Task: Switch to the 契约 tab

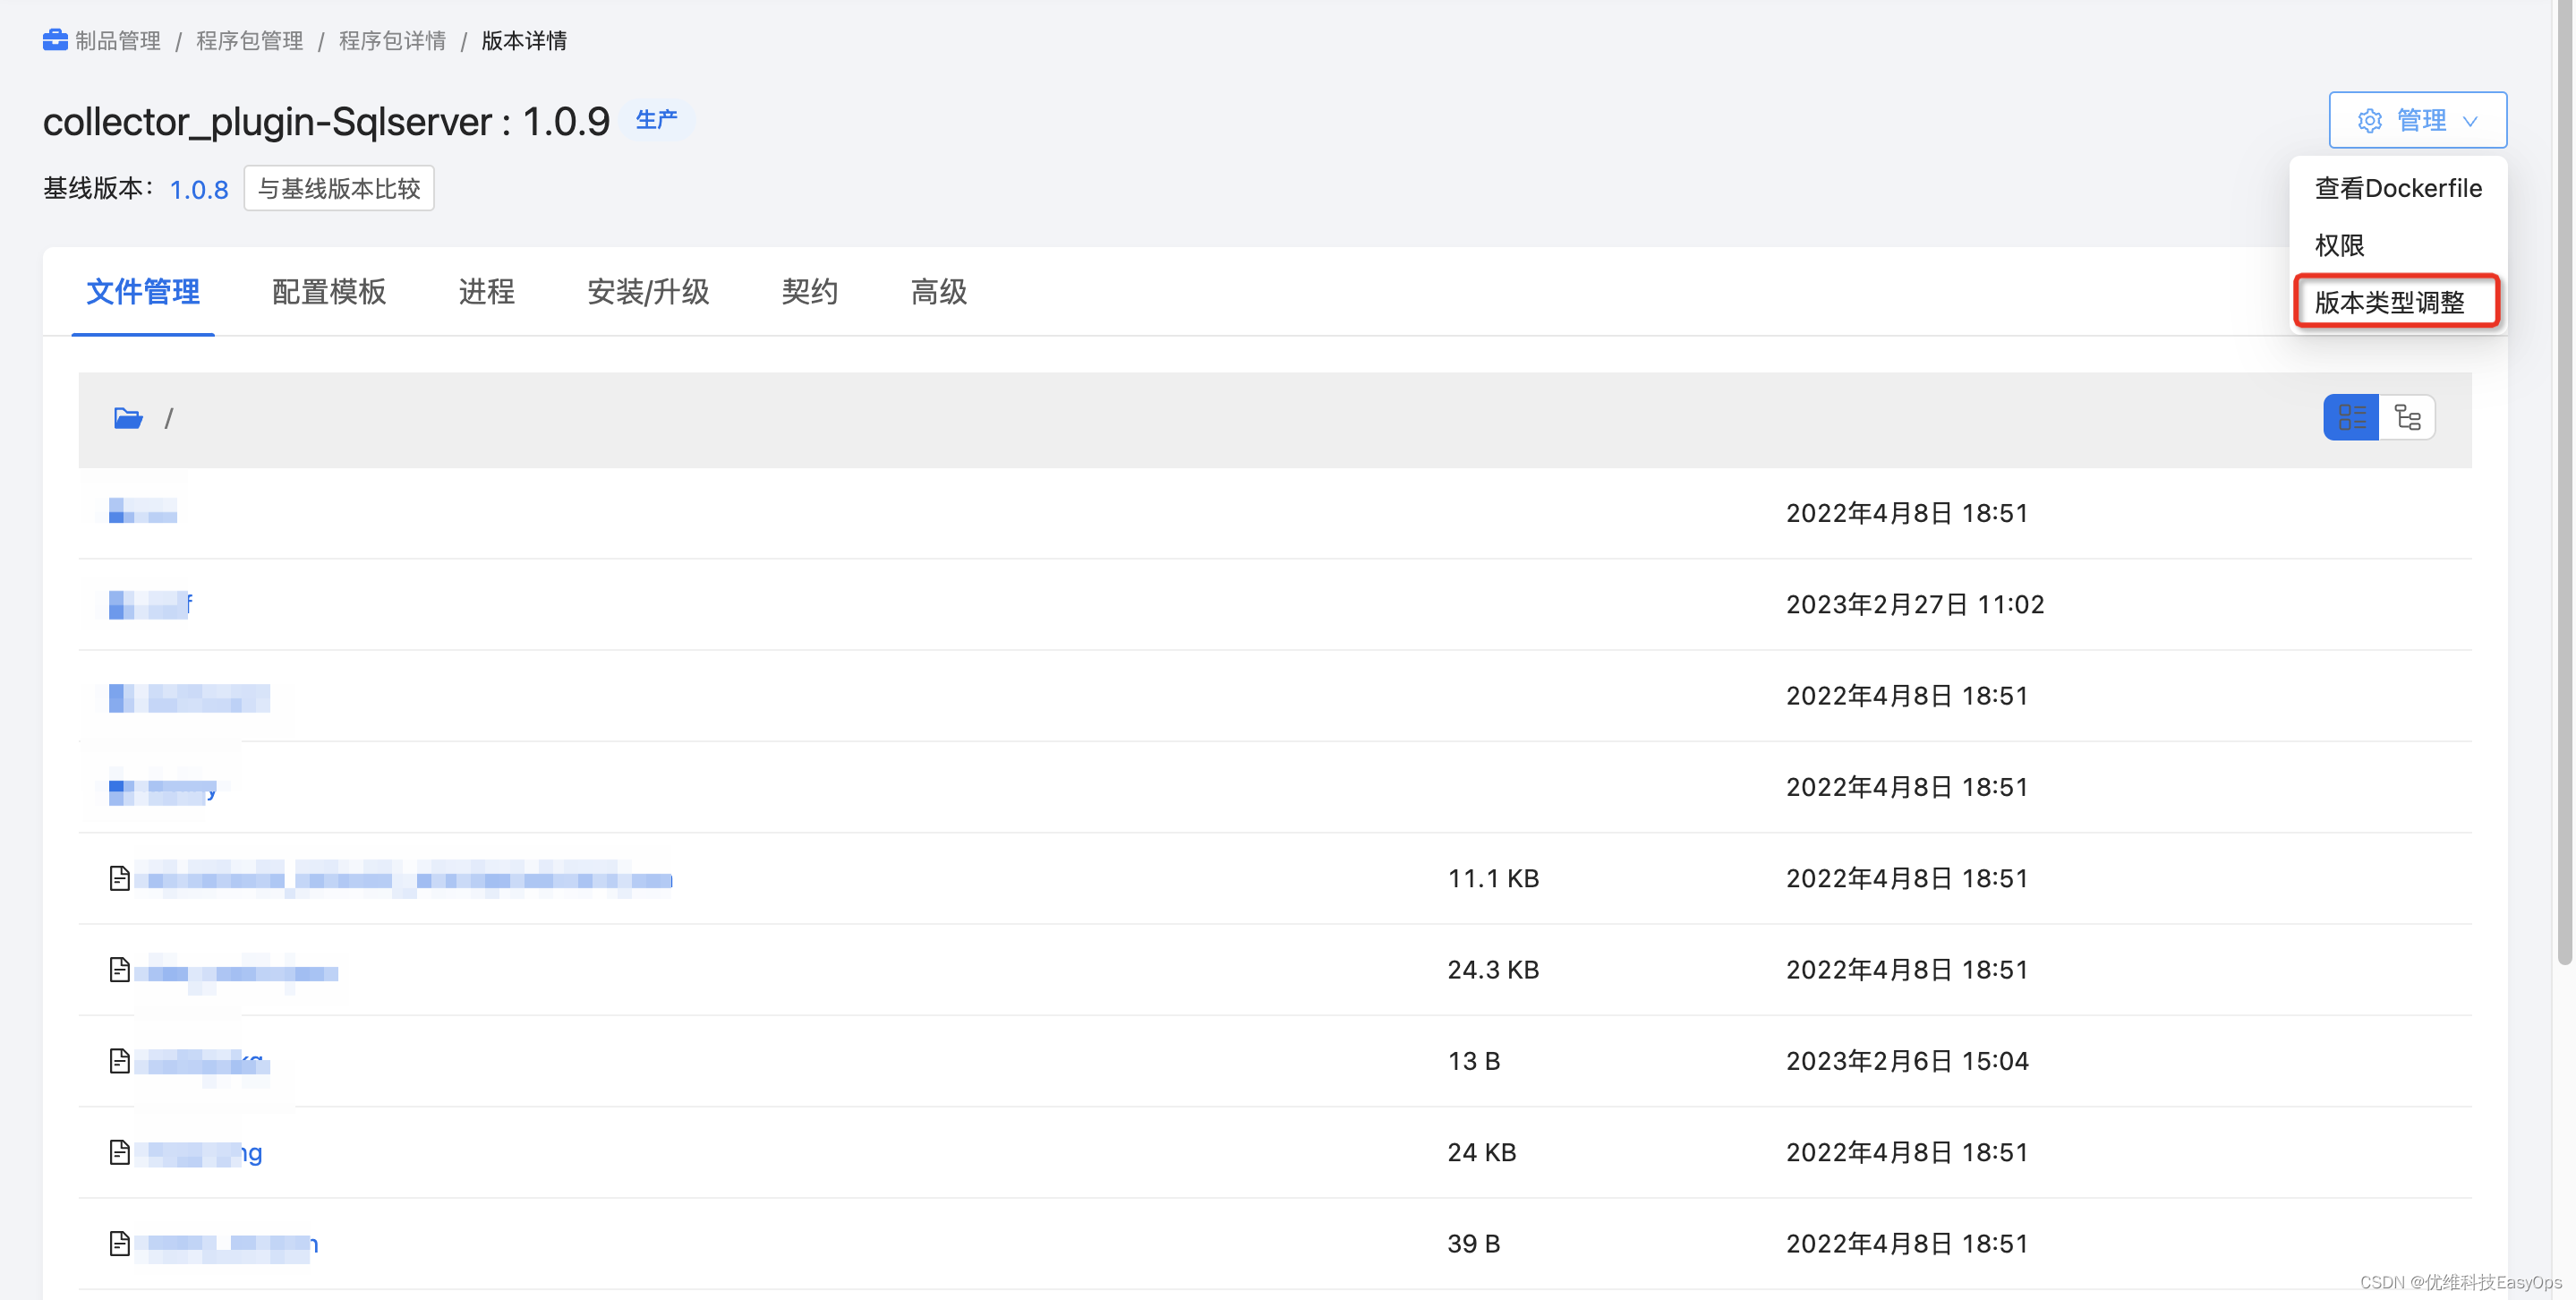Action: 809,292
